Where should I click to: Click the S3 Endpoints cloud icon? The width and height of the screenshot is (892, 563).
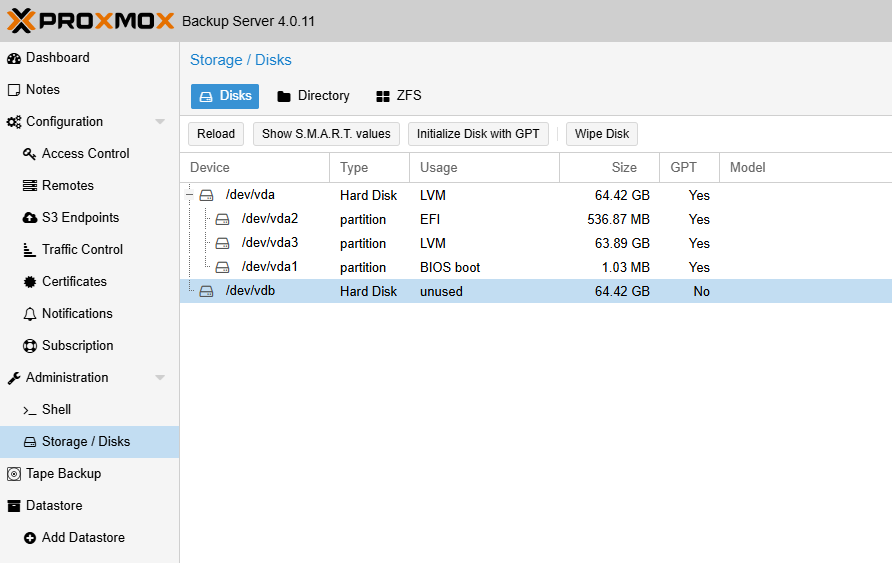point(30,218)
